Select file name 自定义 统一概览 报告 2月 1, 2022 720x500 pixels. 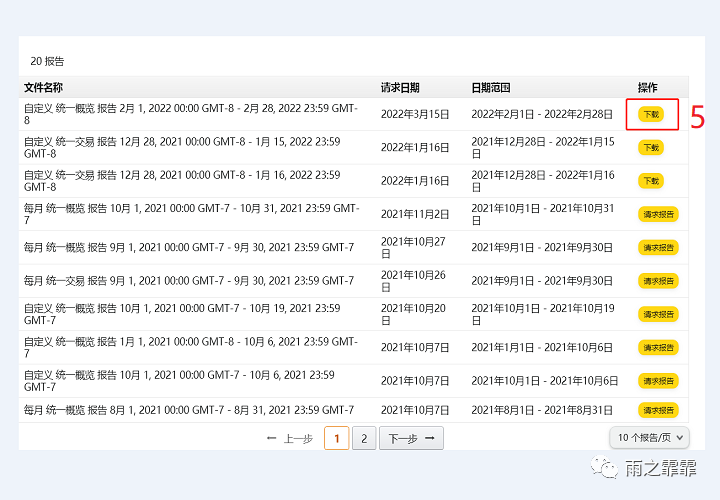point(191,114)
